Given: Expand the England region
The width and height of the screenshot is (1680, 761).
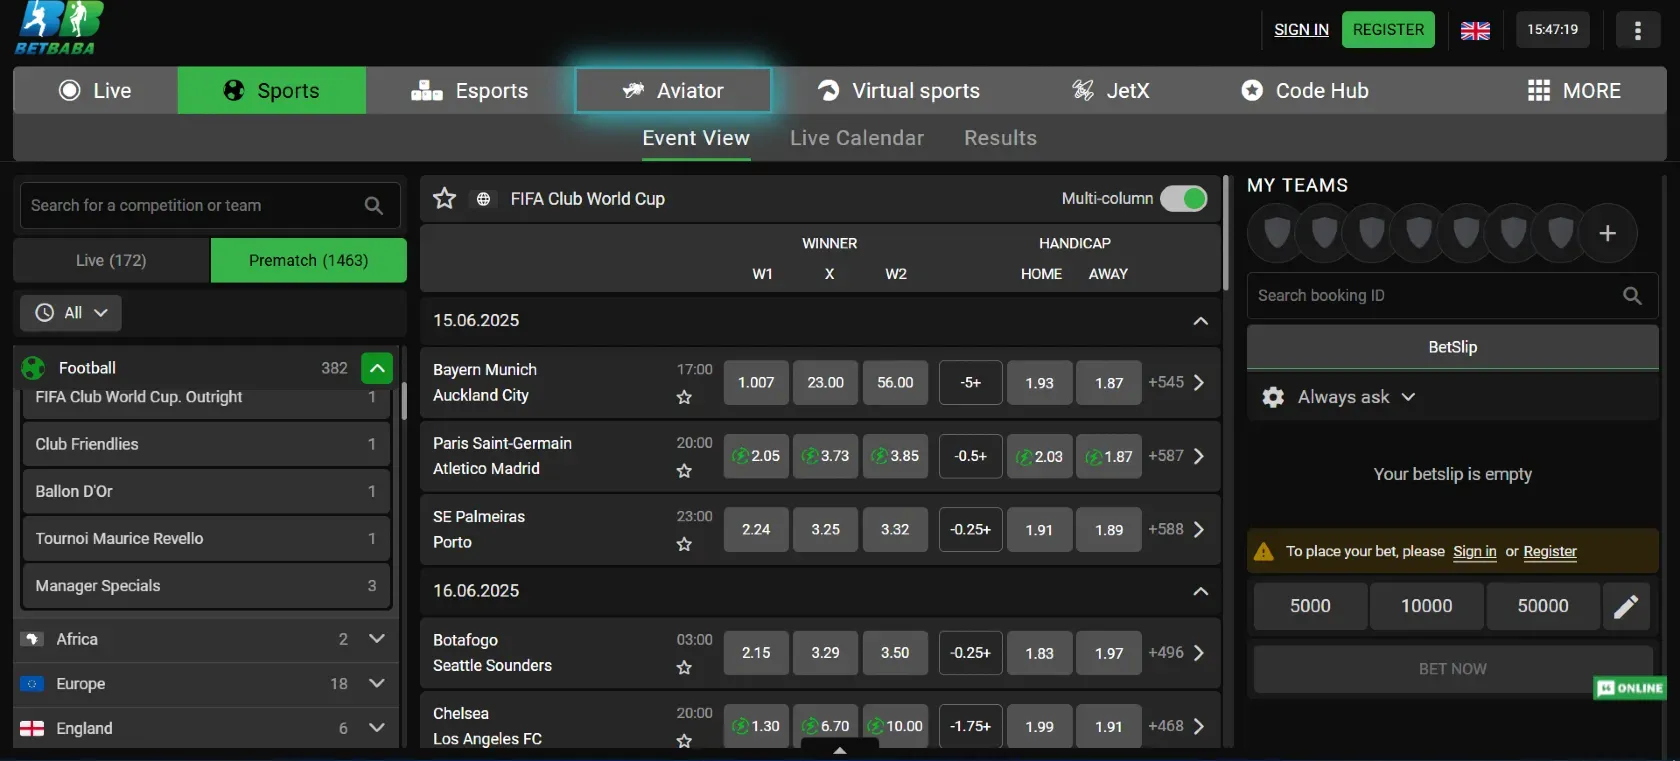Looking at the screenshot, I should (377, 727).
